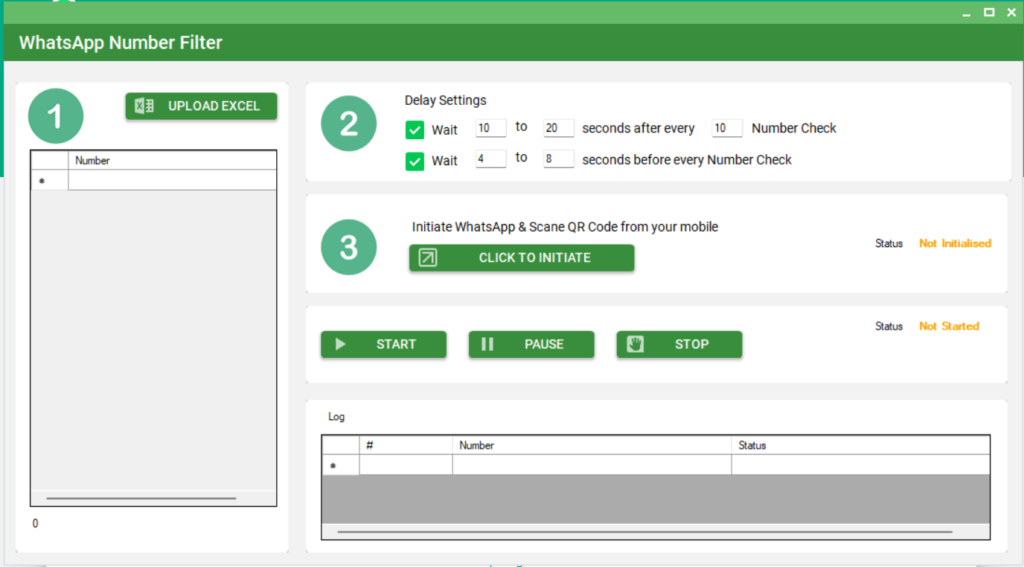The image size is (1024, 567).
Task: Click the 'Initiate WhatsApp & Scane QR Code' text
Action: pos(565,227)
